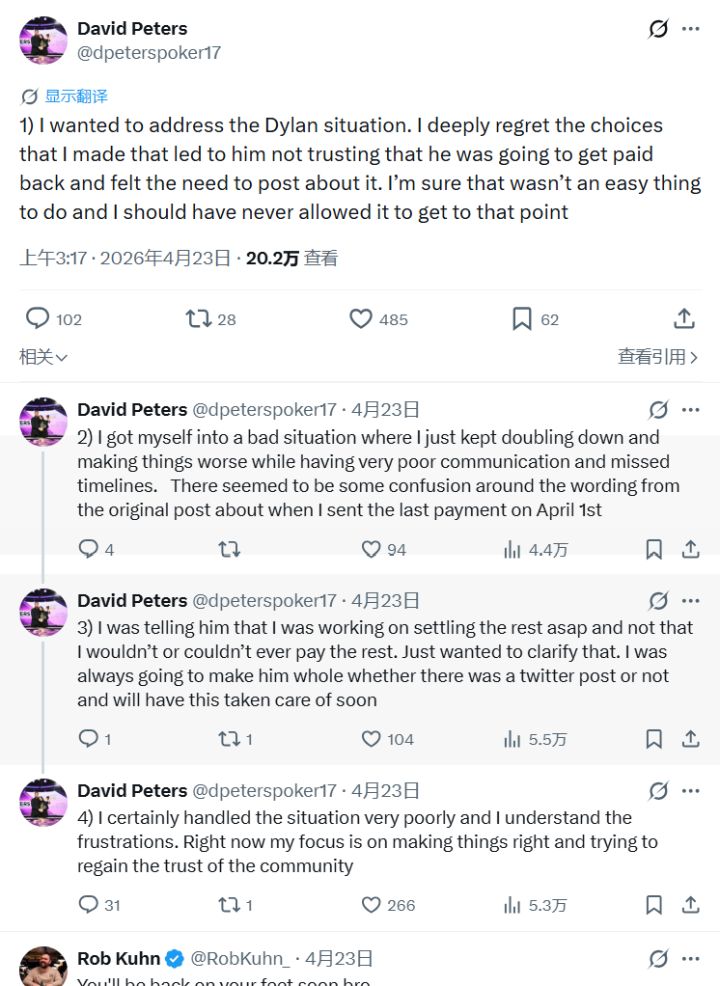Retweet the tweet numbered 2)
Image resolution: width=720 pixels, height=986 pixels.
[x=229, y=549]
